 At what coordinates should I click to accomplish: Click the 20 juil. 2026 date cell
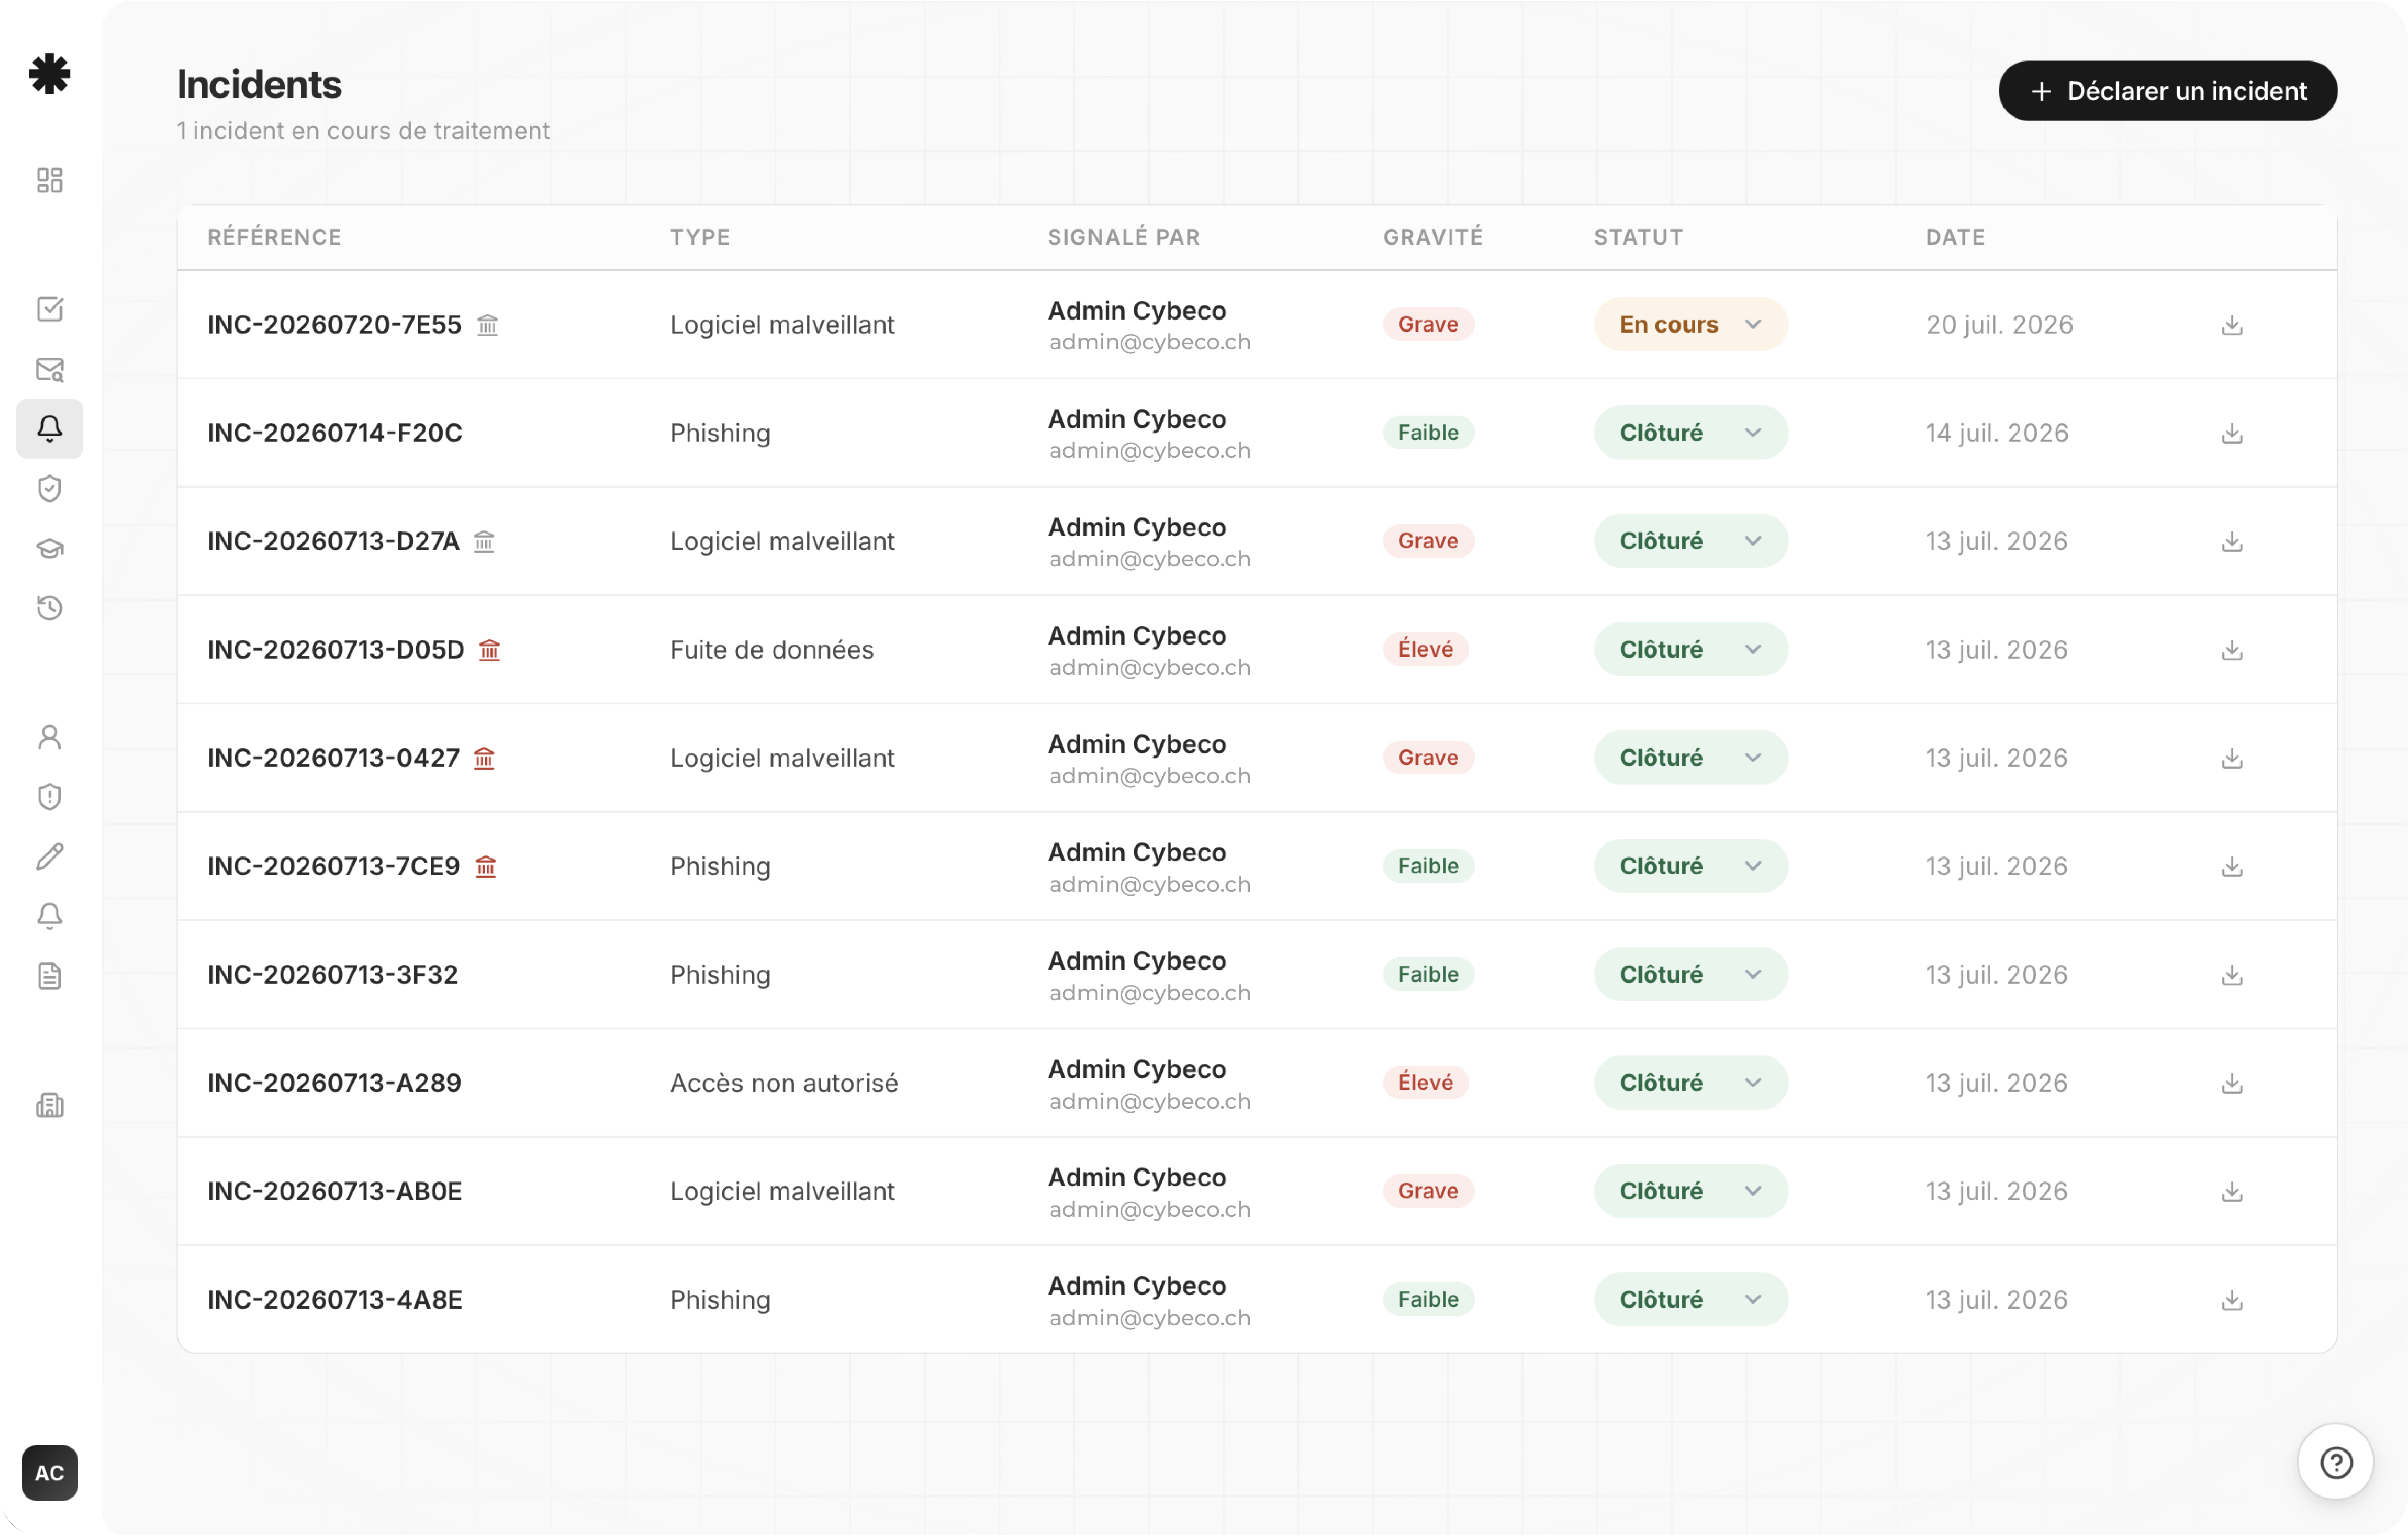coord(1999,325)
